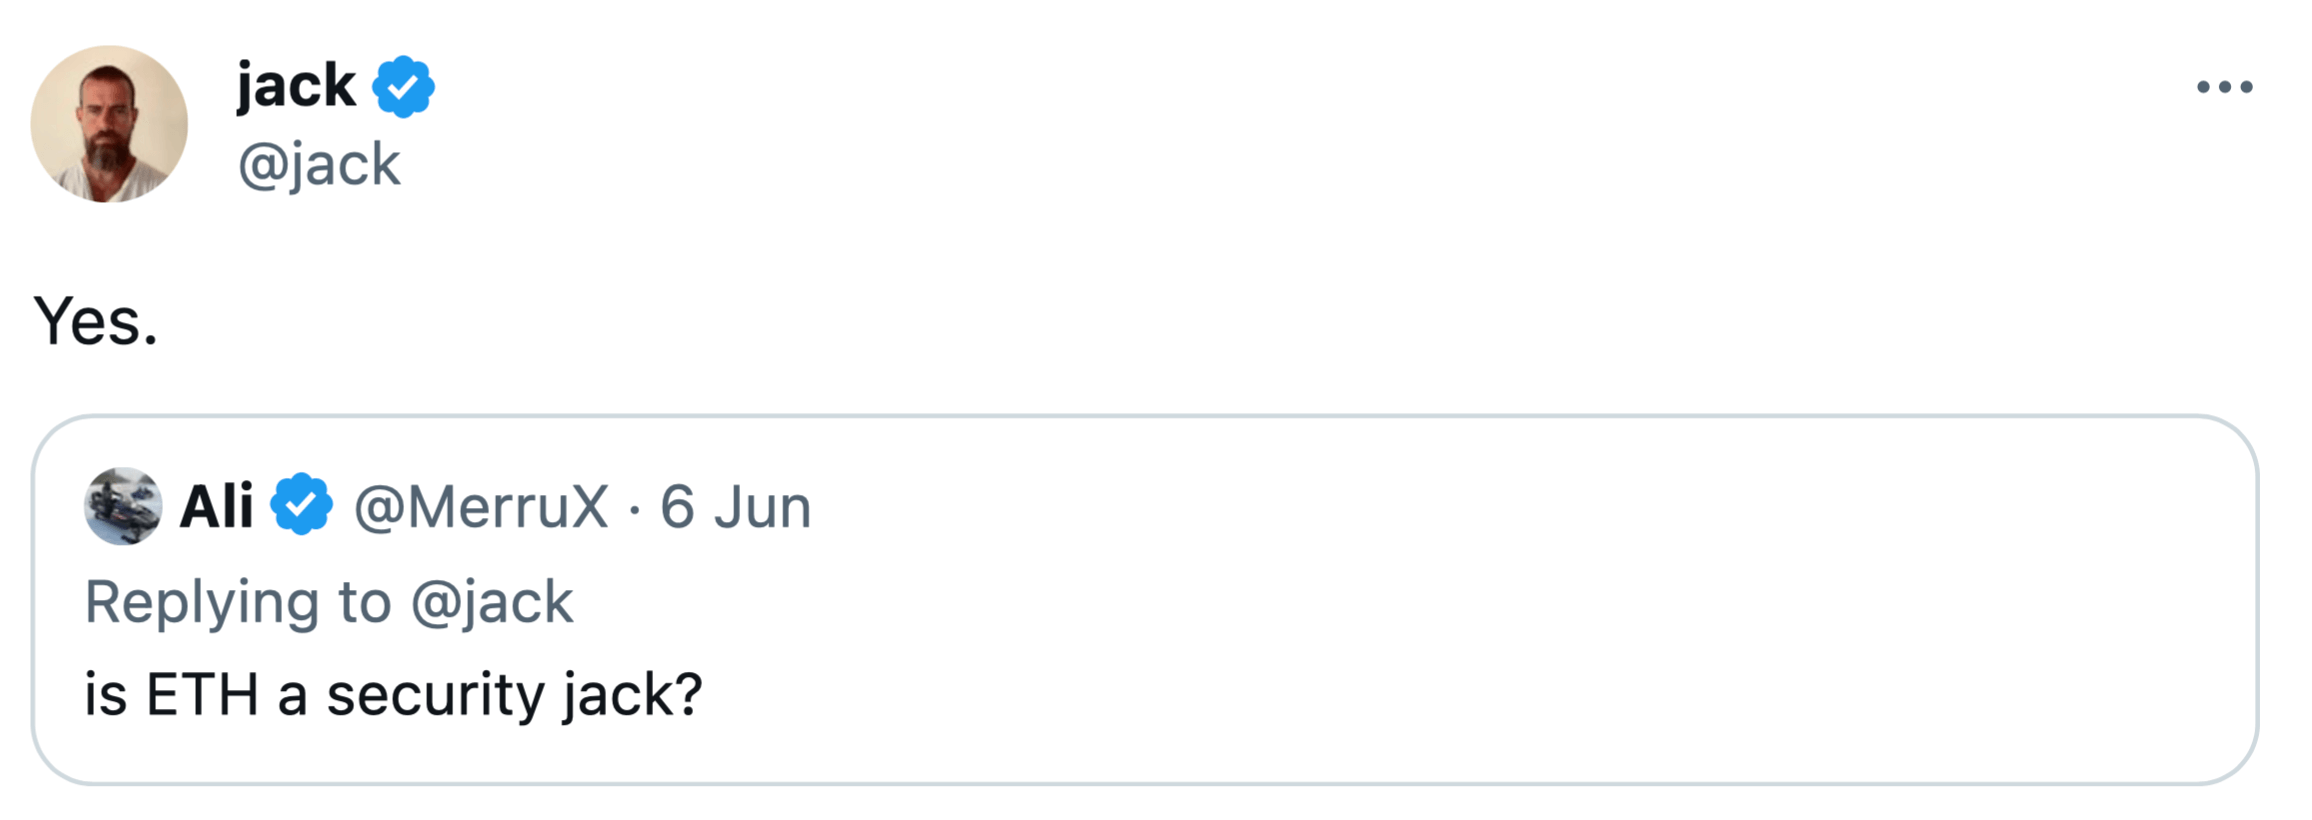The image size is (2312, 820).
Task: Click Ali's small snowmobile avatar
Action: click(x=123, y=506)
